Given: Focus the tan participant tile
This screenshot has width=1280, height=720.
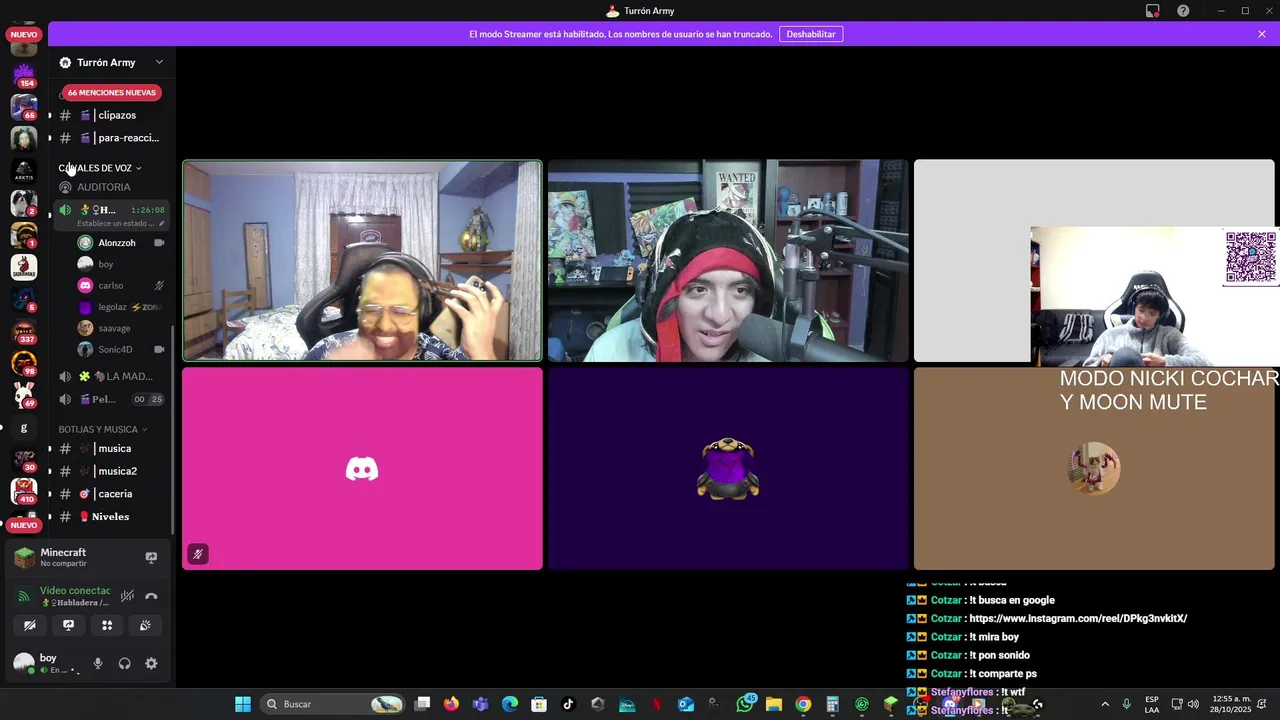Looking at the screenshot, I should click(x=1094, y=469).
